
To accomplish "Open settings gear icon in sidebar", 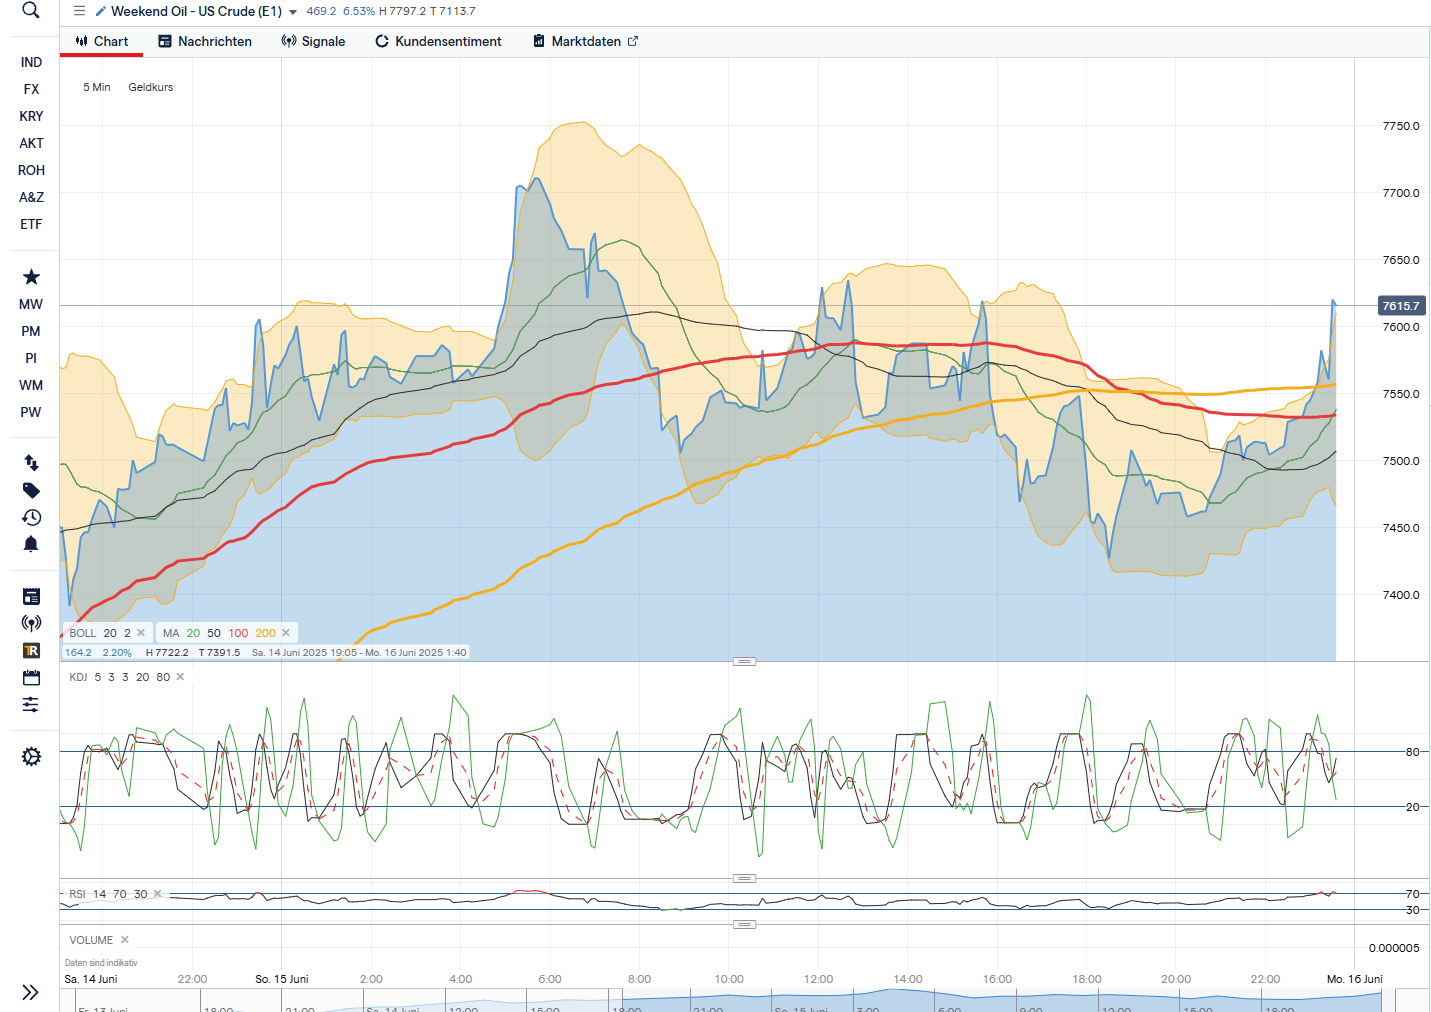I will click(31, 757).
